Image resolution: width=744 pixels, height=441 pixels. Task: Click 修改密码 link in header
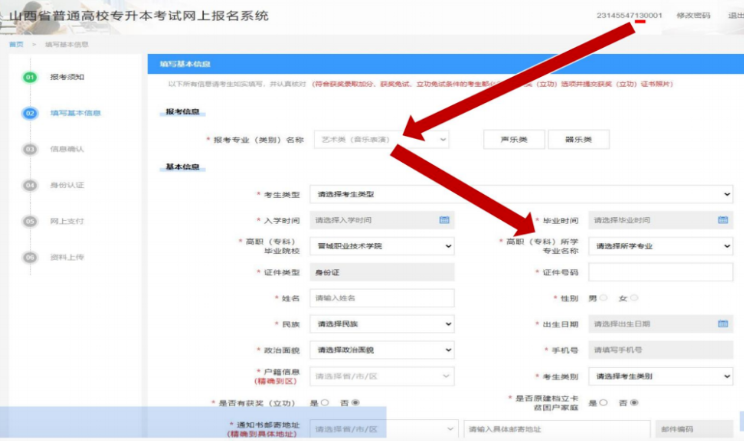(693, 15)
